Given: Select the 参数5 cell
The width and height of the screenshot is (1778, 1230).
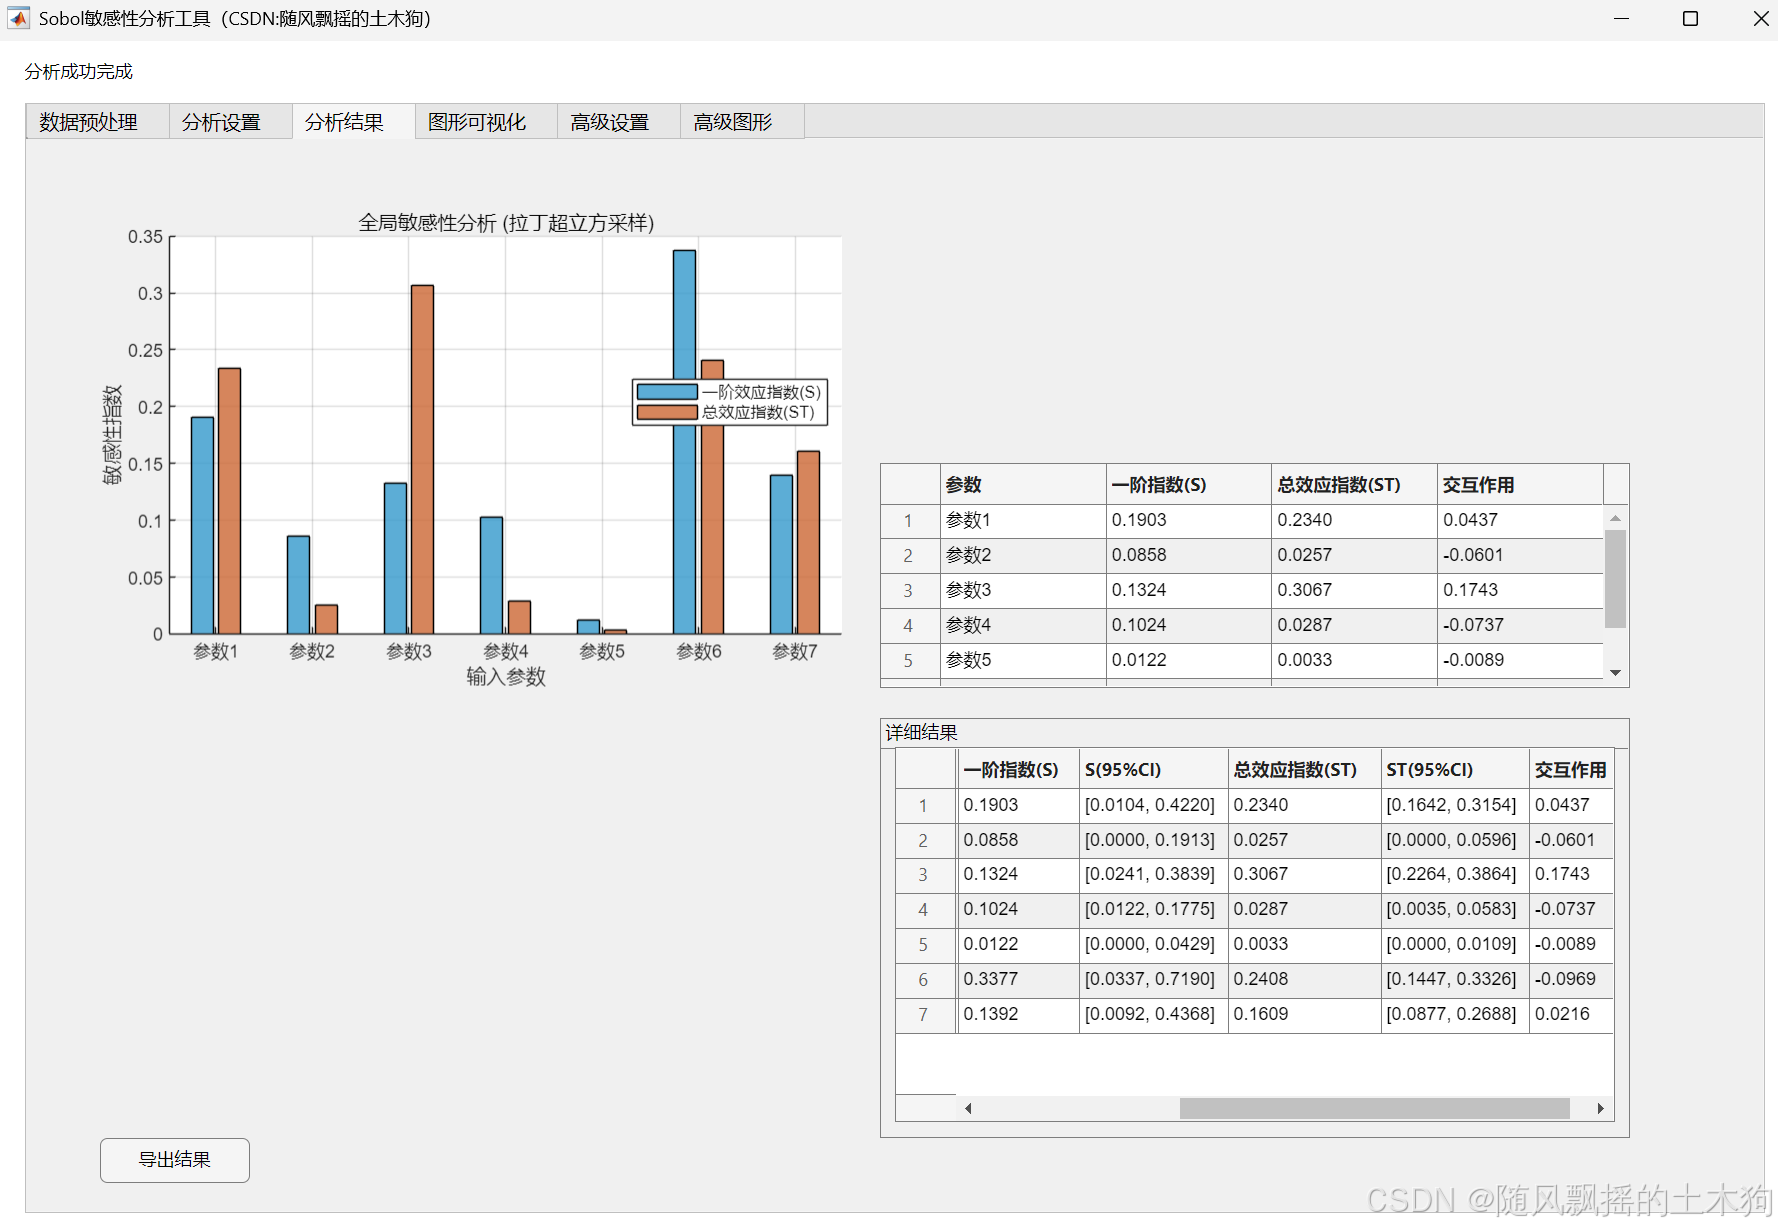Looking at the screenshot, I should (x=1023, y=661).
